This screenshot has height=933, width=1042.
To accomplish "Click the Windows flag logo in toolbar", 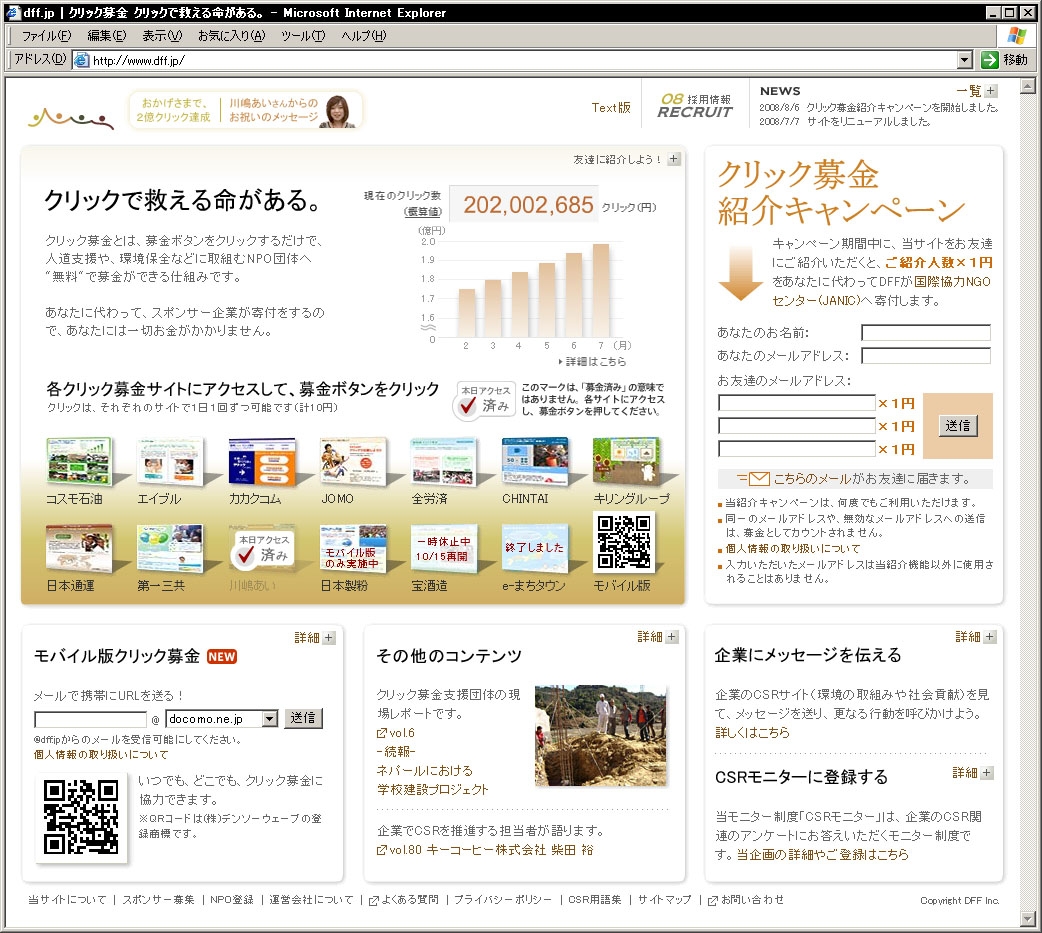I will point(1016,35).
